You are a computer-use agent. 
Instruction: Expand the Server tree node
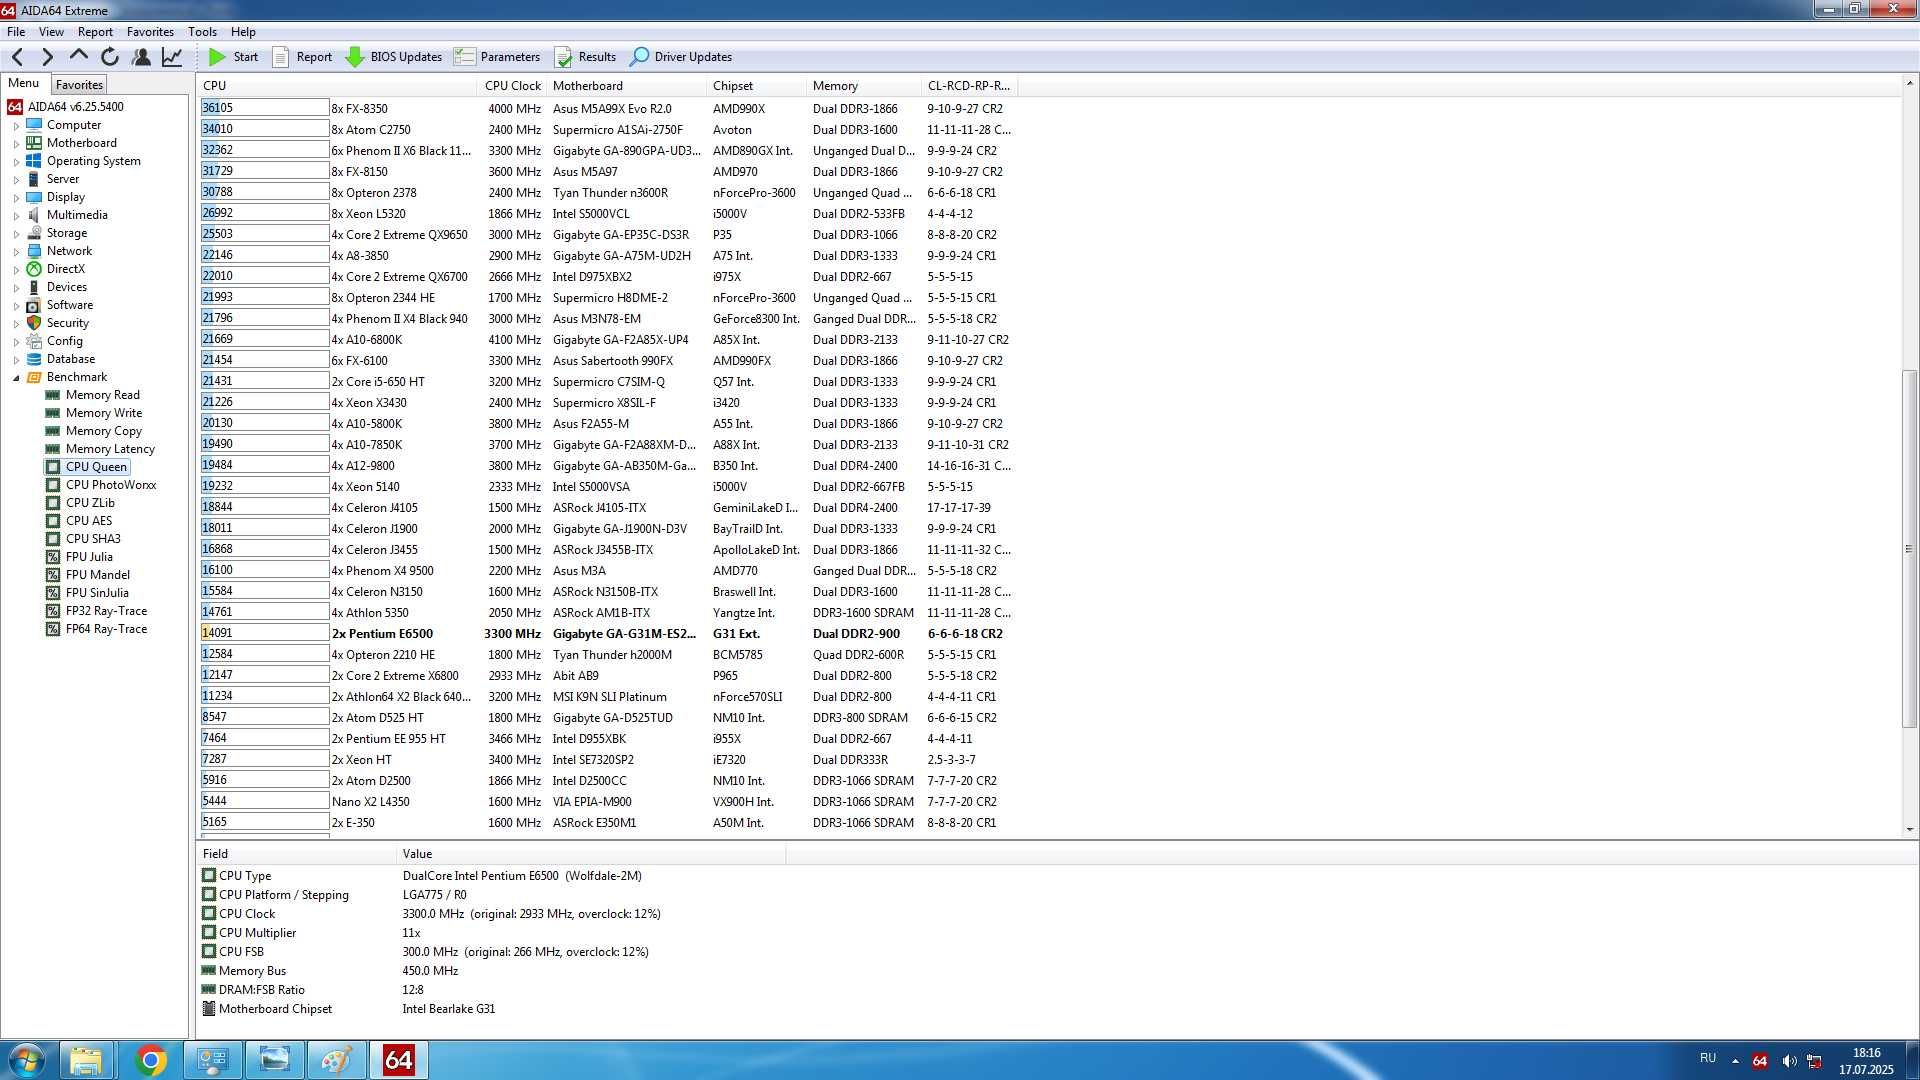(x=16, y=180)
